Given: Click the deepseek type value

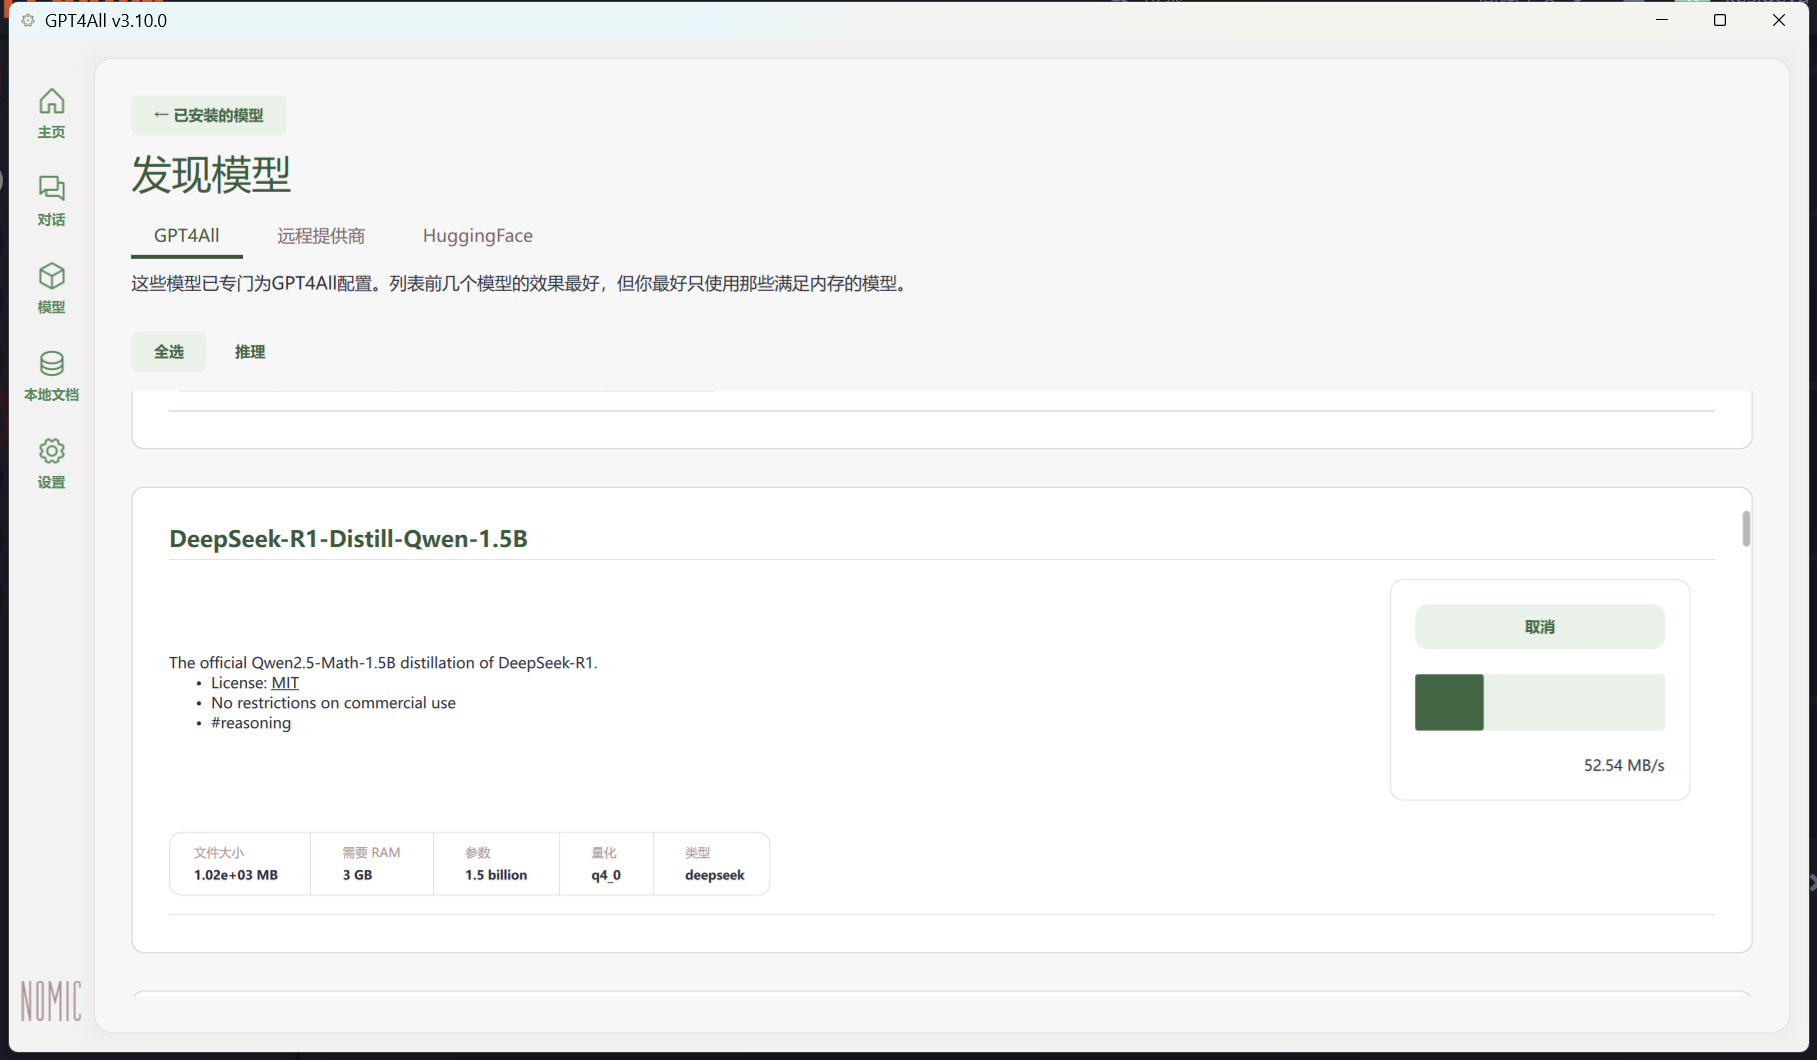Looking at the screenshot, I should 715,875.
